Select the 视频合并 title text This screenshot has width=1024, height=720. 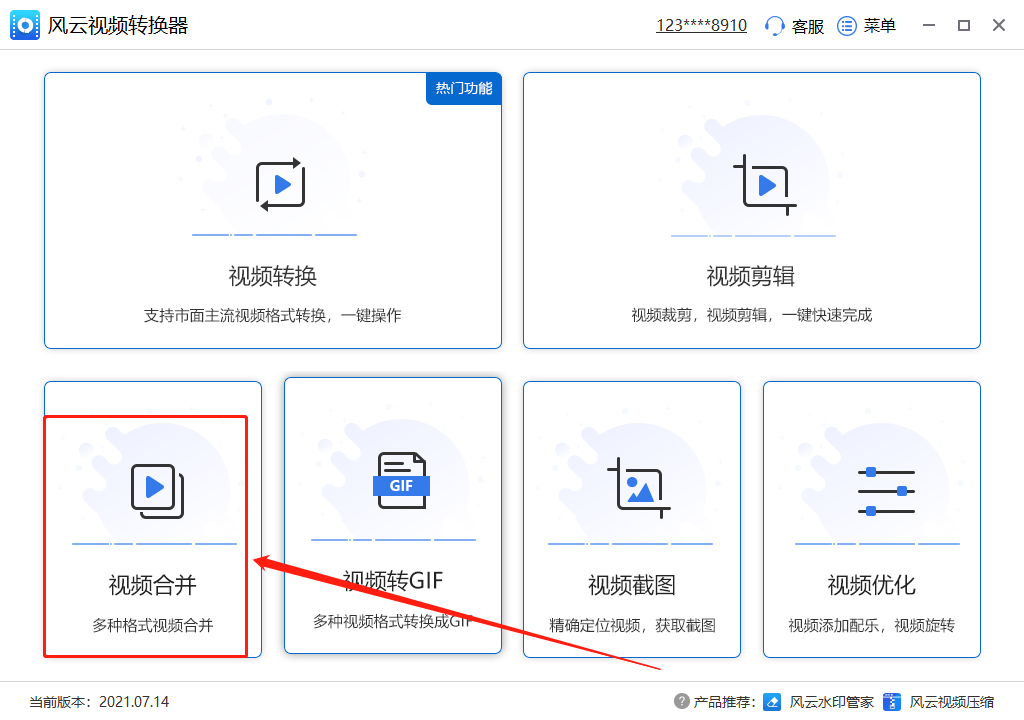point(153,585)
